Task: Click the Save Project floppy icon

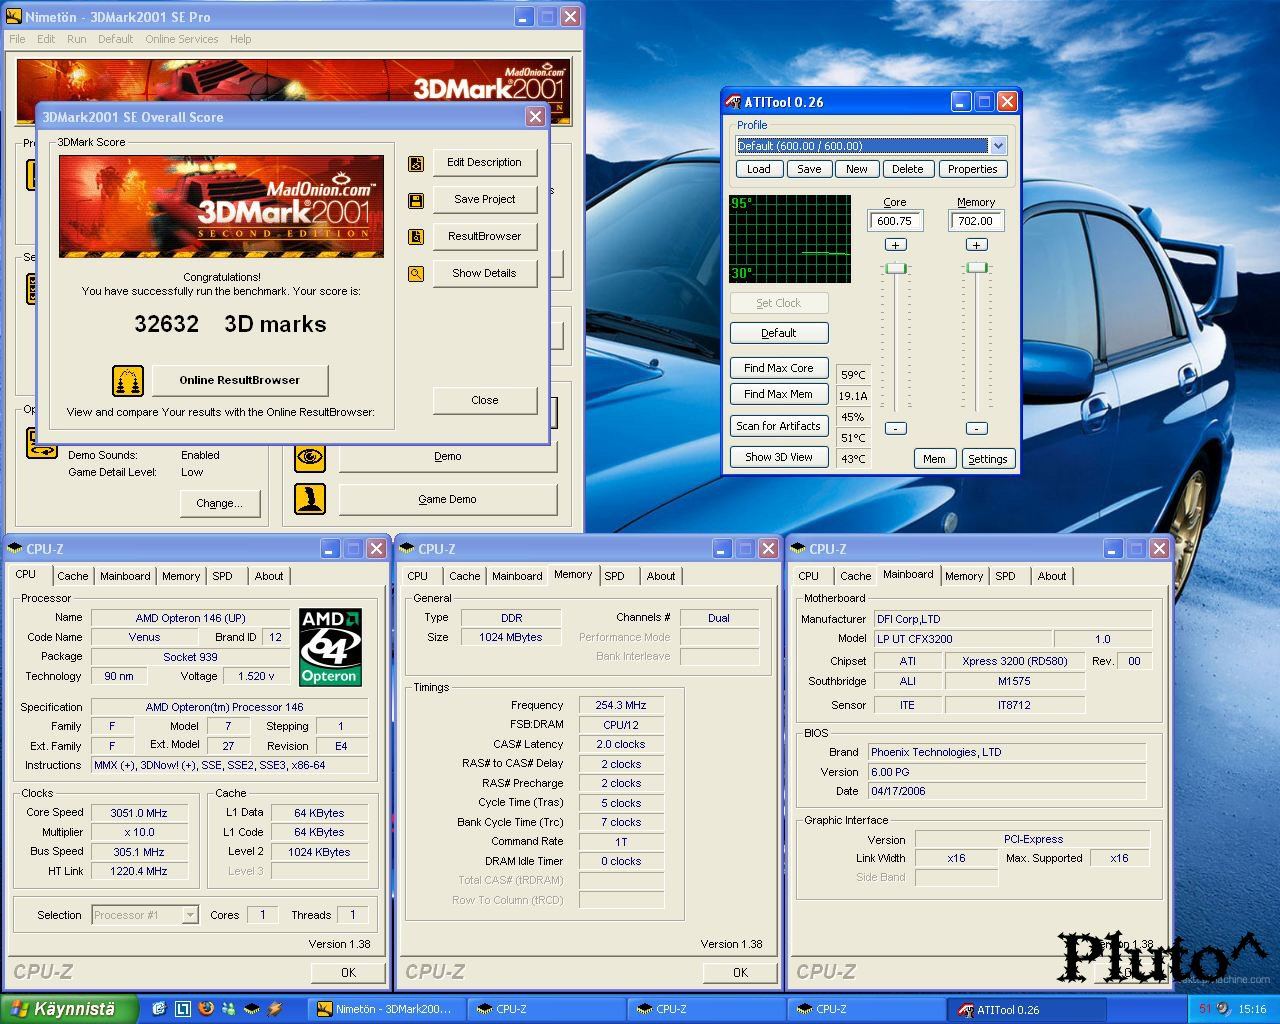Action: (x=416, y=200)
